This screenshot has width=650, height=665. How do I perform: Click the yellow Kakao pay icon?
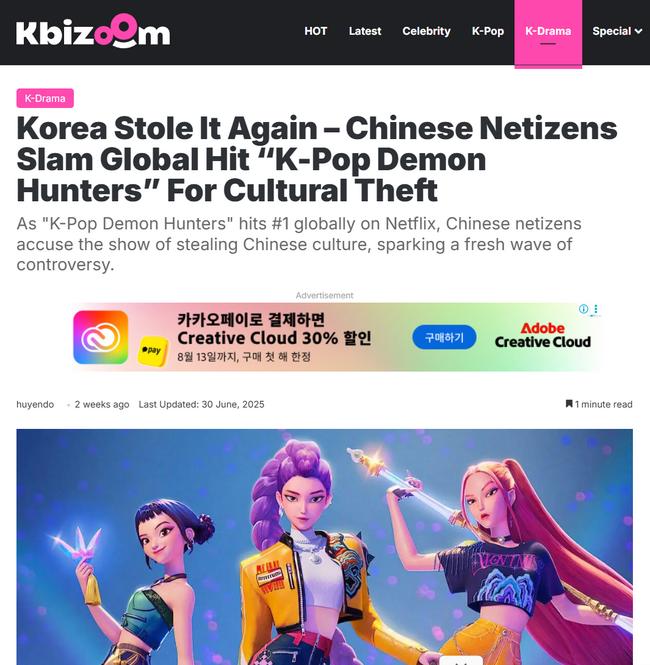[x=152, y=351]
